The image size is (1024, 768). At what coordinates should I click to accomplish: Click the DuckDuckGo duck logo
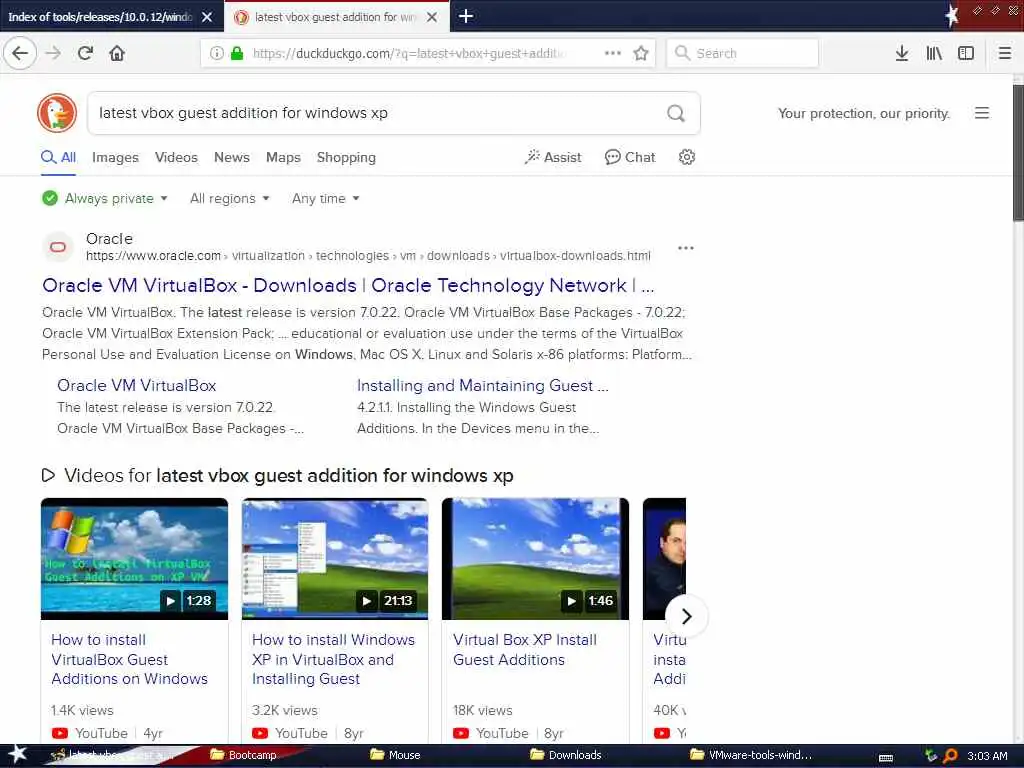[57, 113]
